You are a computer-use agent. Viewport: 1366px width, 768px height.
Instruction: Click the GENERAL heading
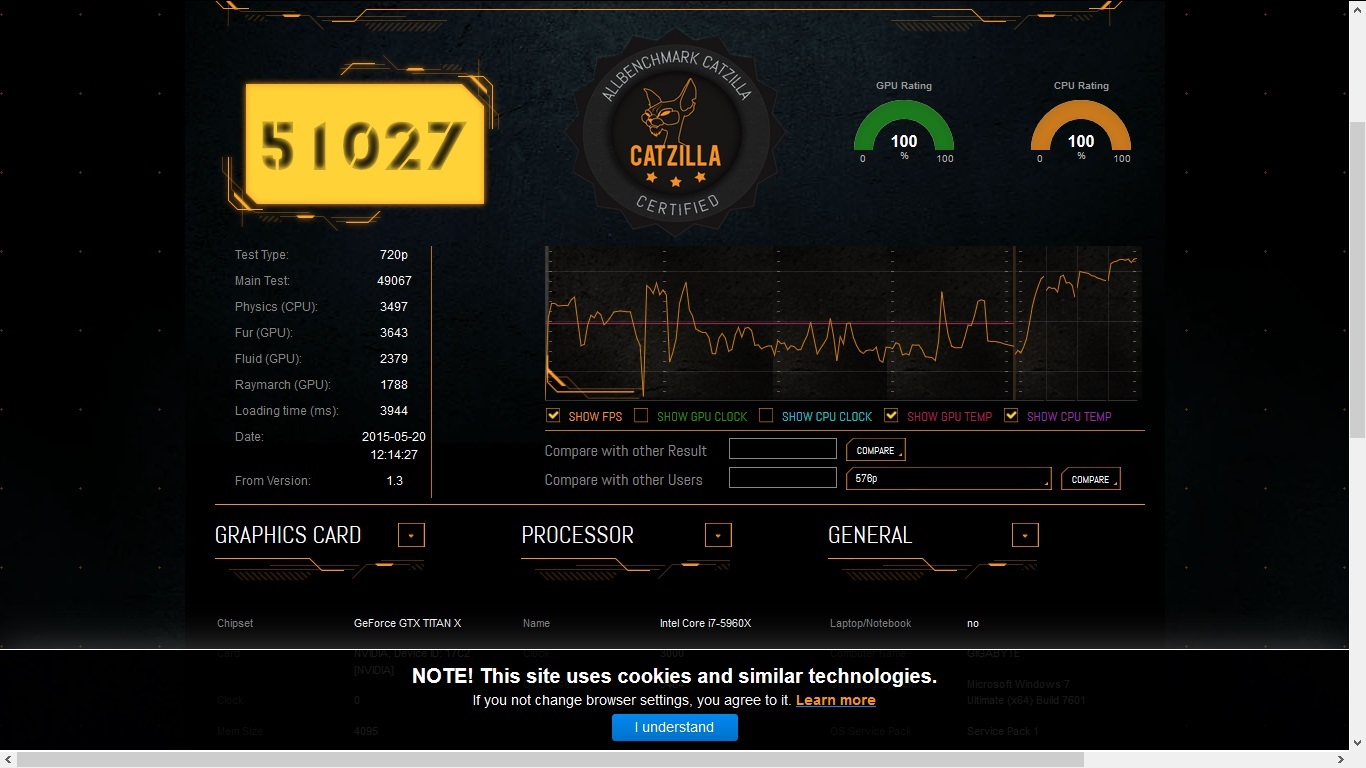pos(870,535)
